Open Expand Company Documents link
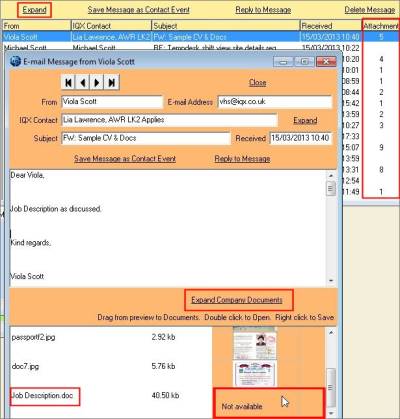Viewport: 400px width, 419px height. coord(237,300)
